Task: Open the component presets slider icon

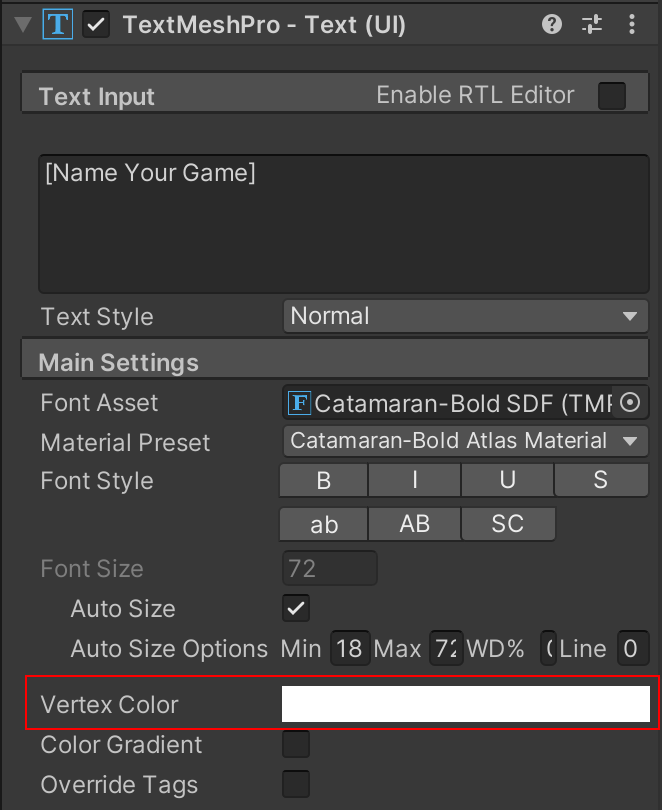Action: [591, 25]
